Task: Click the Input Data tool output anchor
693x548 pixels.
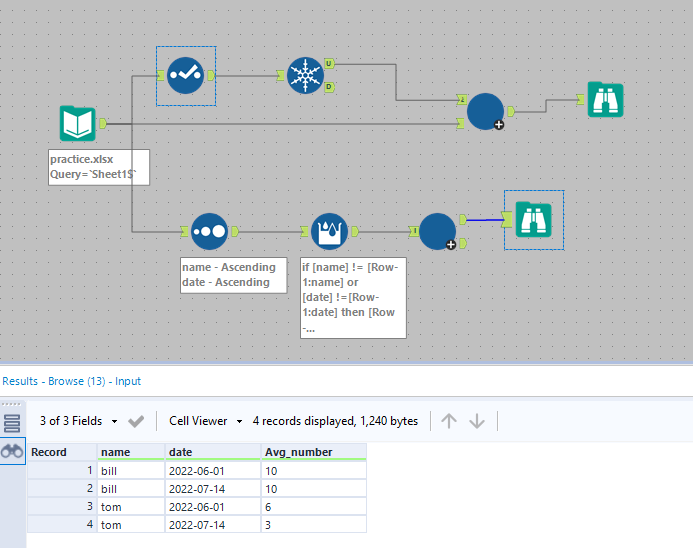Action: [103, 123]
